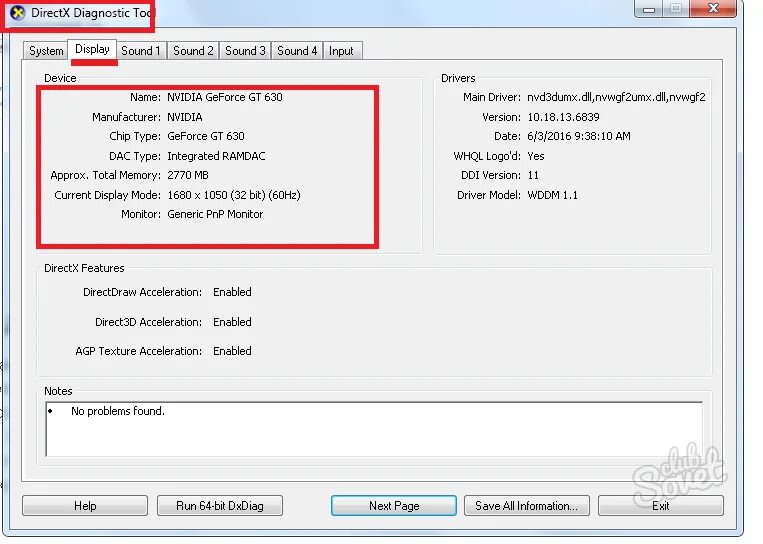763x544 pixels.
Task: Click driver model 'WDDM 1.1'
Action: (553, 195)
